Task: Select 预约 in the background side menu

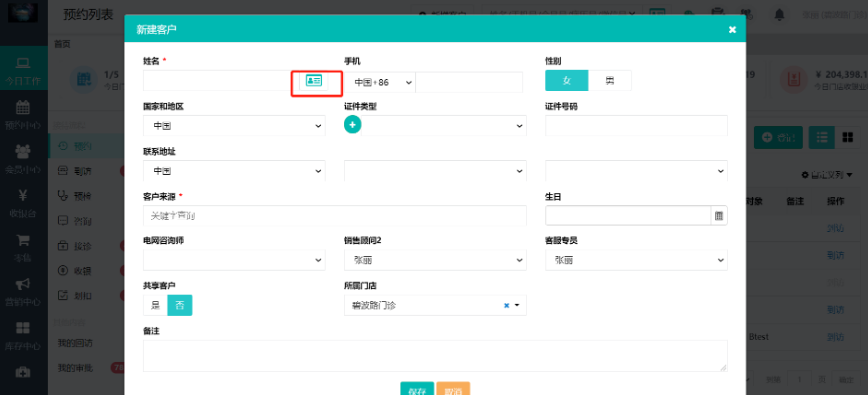Action: (x=83, y=146)
